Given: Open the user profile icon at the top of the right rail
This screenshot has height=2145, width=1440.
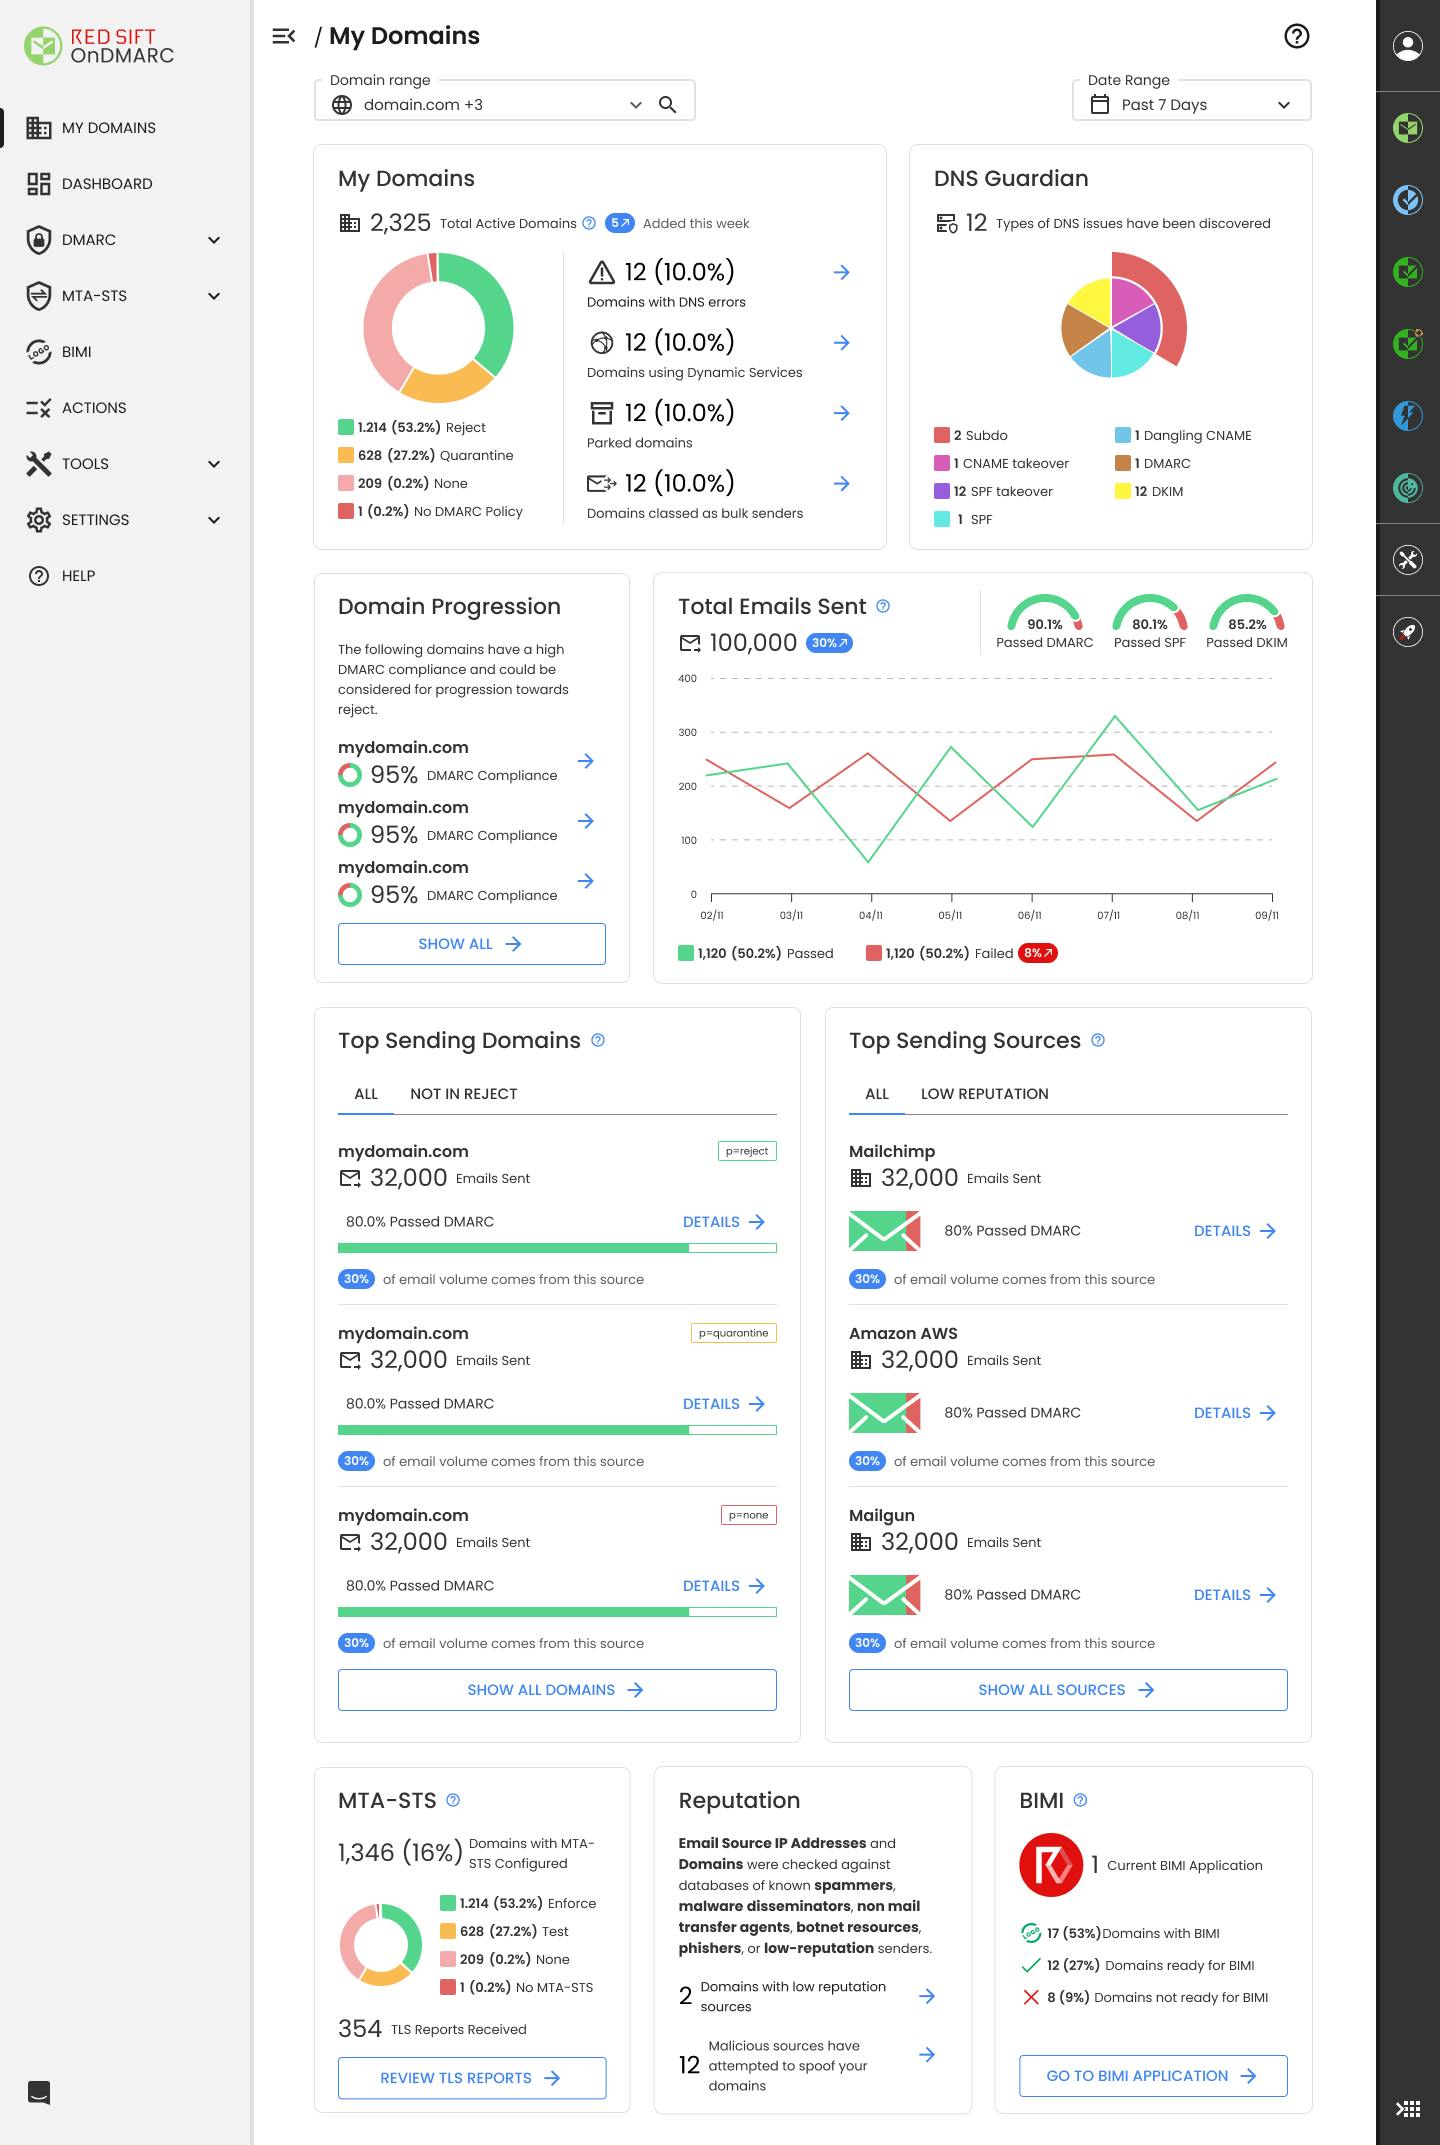Looking at the screenshot, I should coord(1408,46).
